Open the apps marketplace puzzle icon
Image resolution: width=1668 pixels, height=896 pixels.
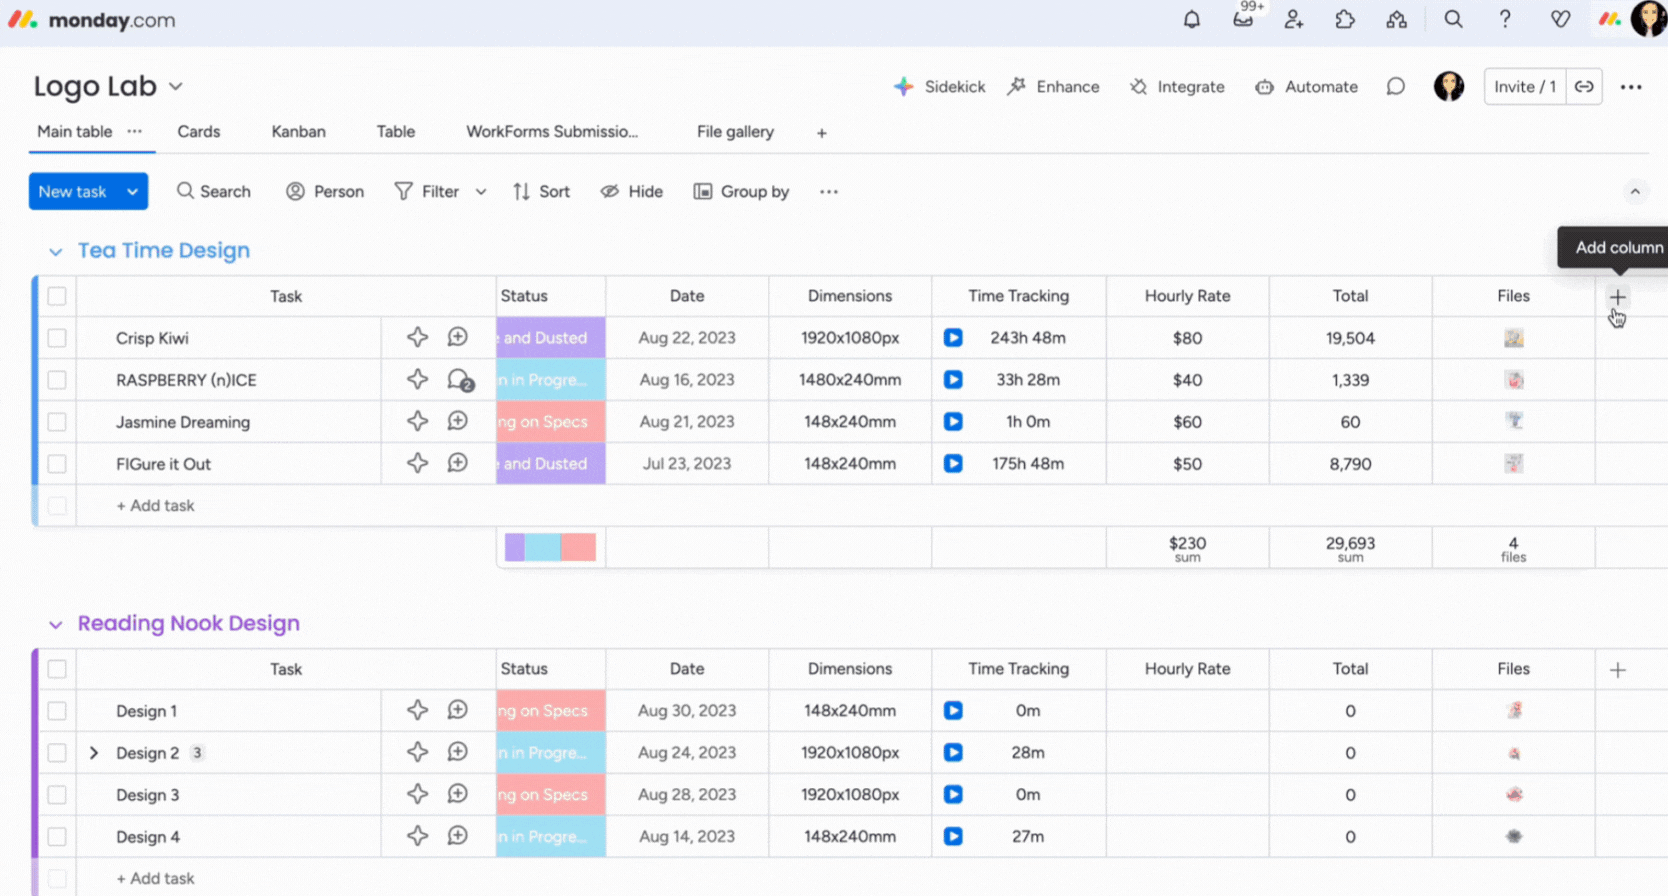(x=1345, y=20)
